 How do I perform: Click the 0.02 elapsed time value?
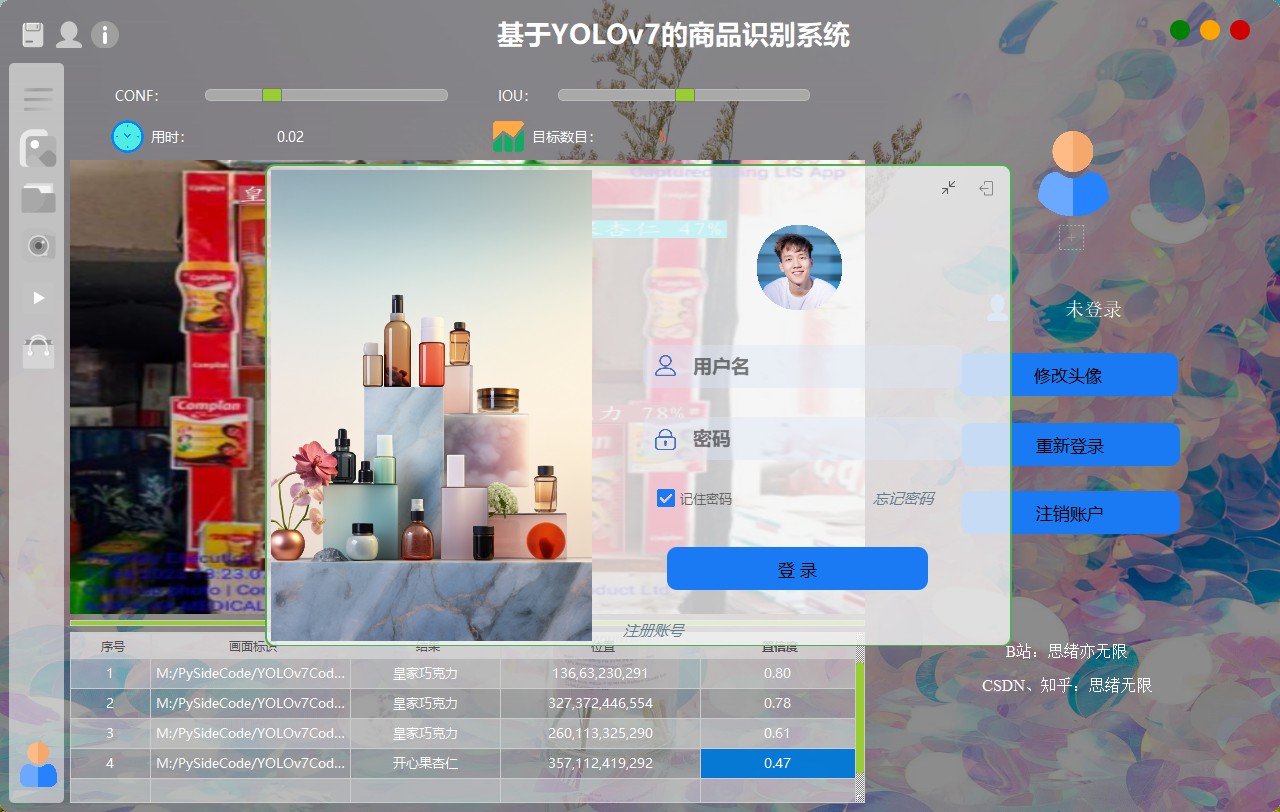290,137
